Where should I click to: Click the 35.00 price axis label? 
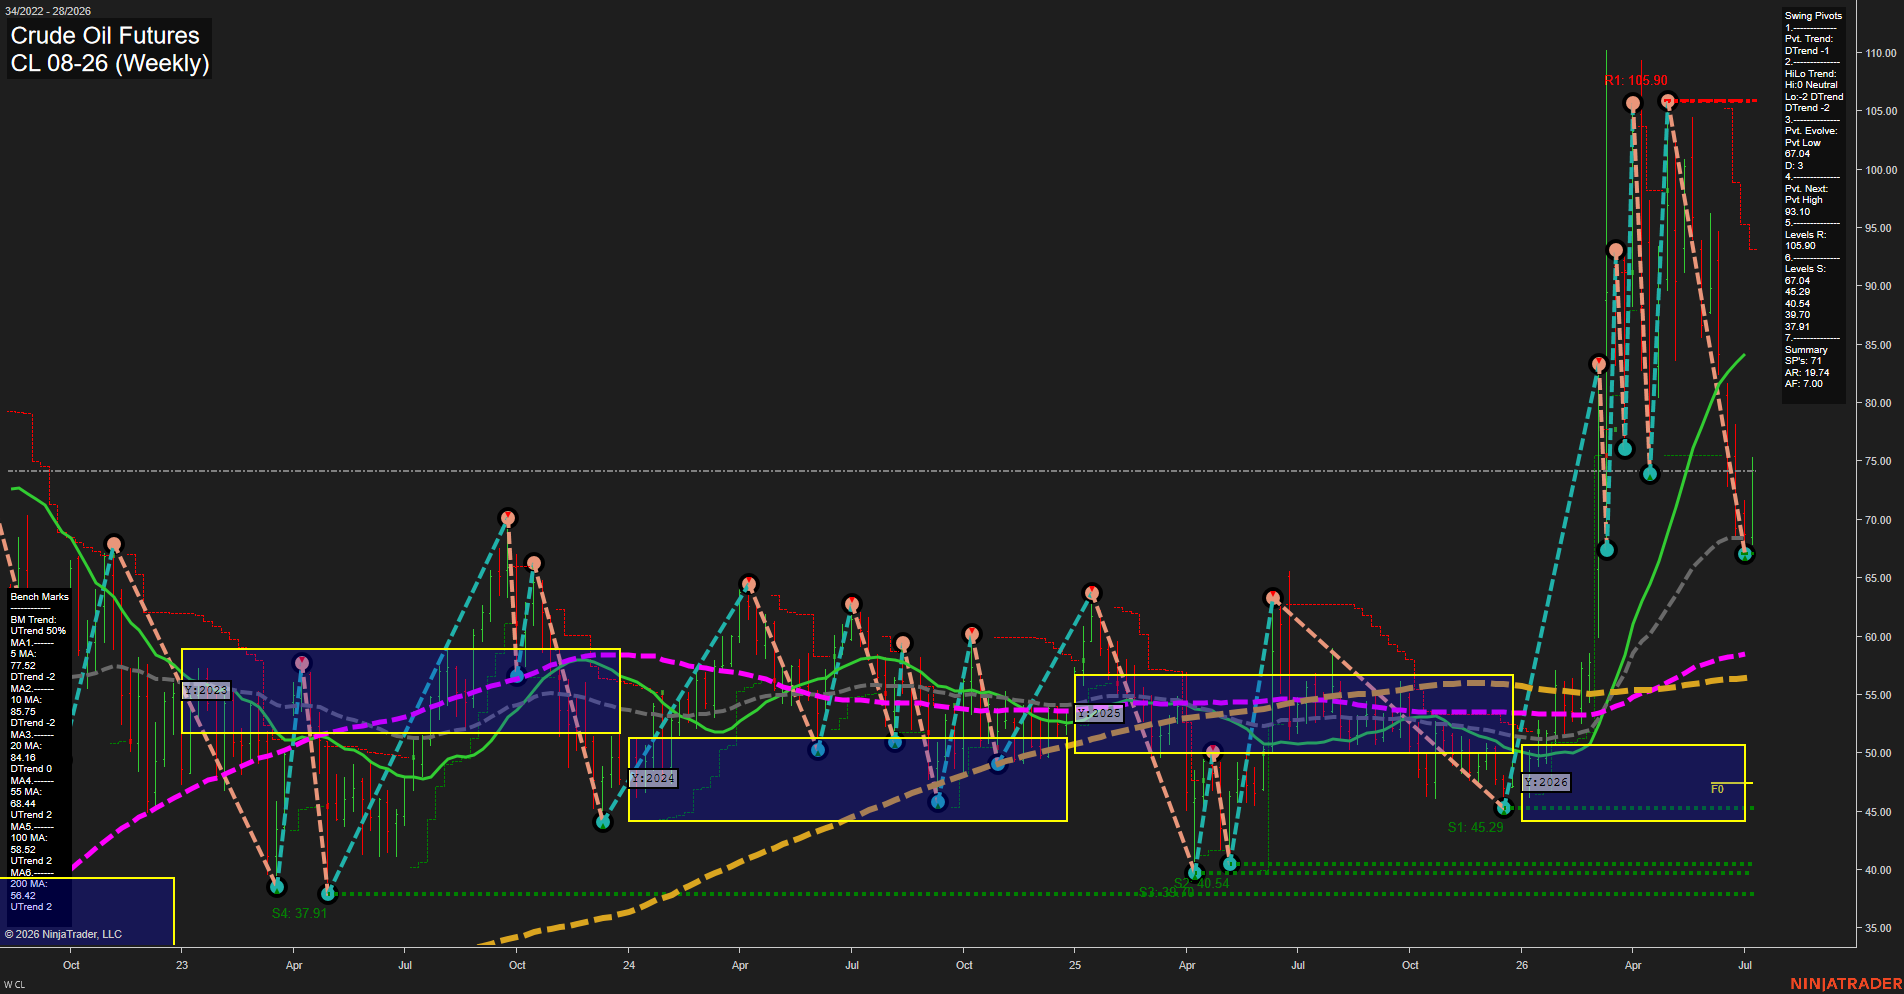click(x=1877, y=929)
